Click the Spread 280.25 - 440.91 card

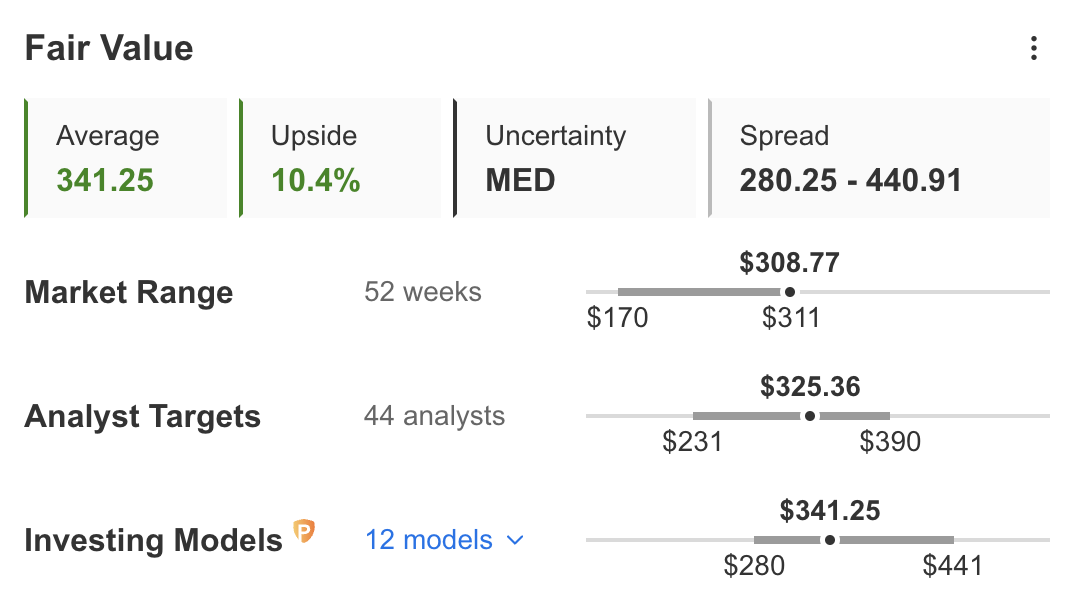(x=879, y=158)
